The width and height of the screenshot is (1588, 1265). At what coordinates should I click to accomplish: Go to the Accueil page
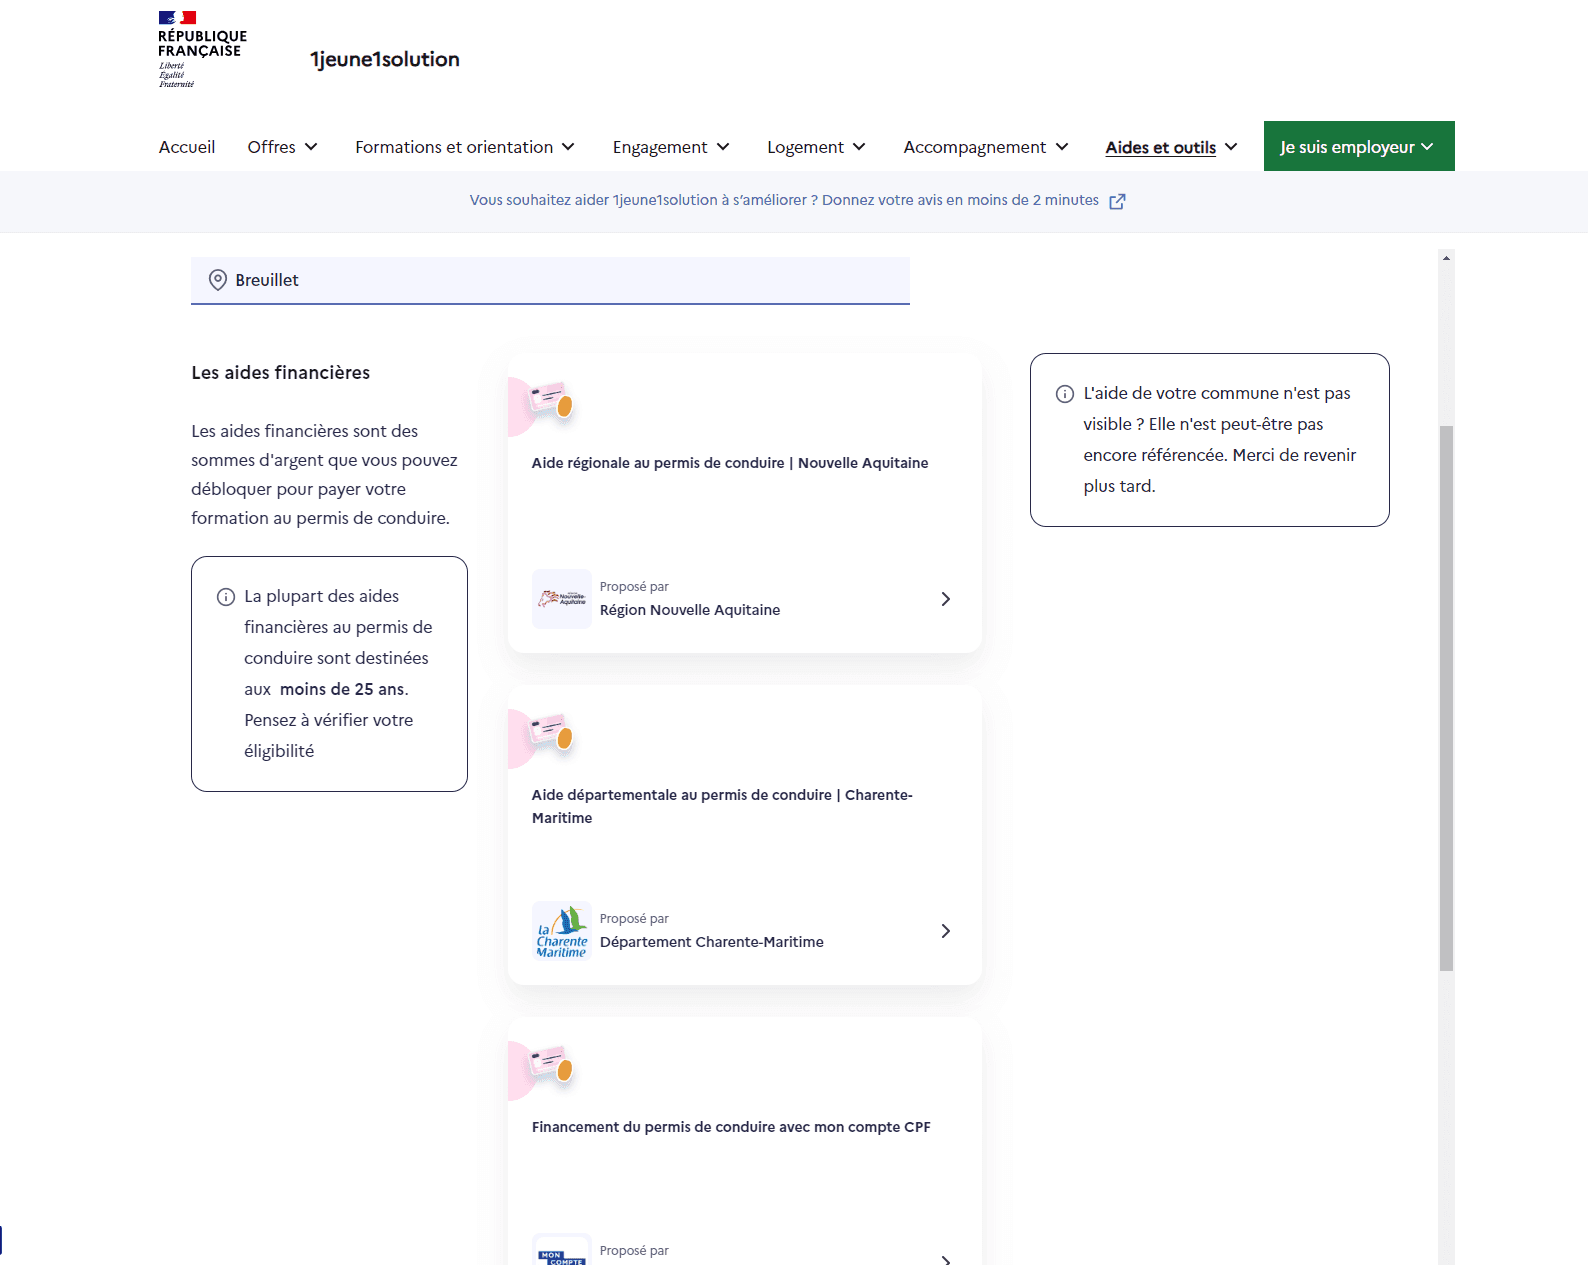click(187, 147)
